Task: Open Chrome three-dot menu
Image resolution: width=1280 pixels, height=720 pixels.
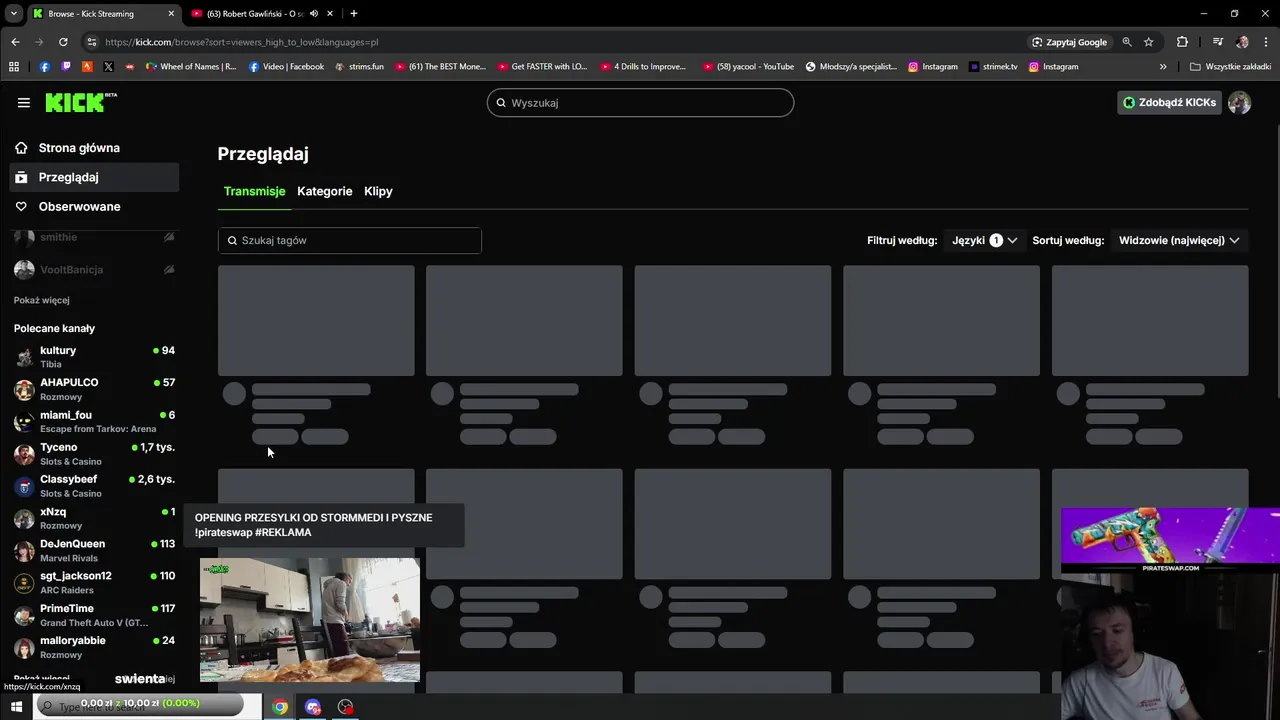Action: (1265, 42)
